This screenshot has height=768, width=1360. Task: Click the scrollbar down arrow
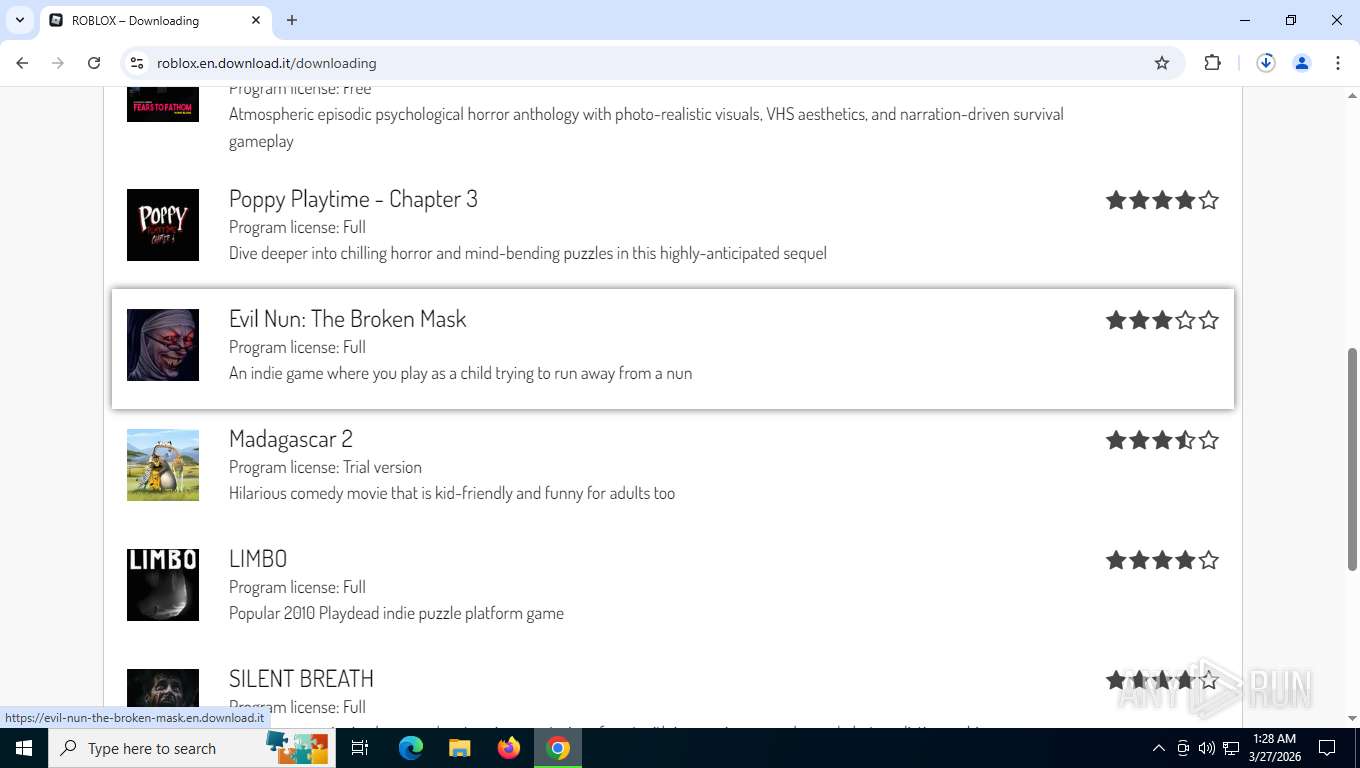point(1353,718)
